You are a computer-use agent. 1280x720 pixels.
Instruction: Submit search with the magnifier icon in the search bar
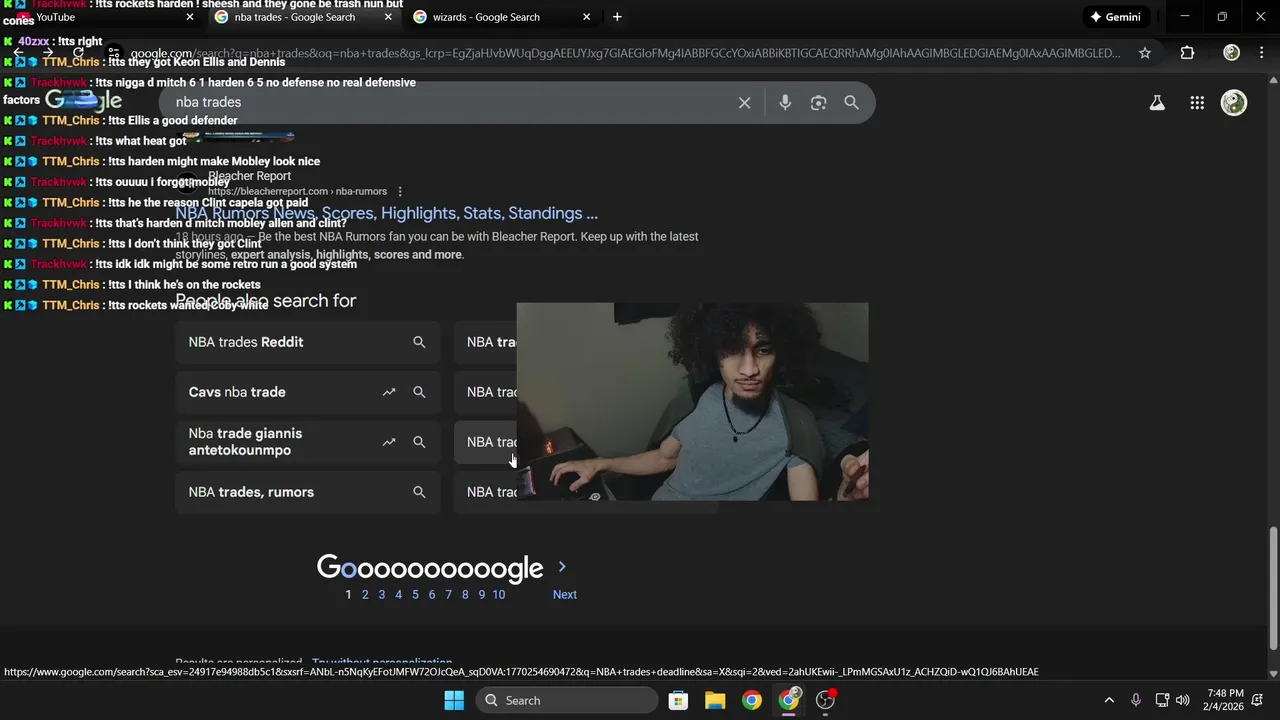click(x=851, y=102)
